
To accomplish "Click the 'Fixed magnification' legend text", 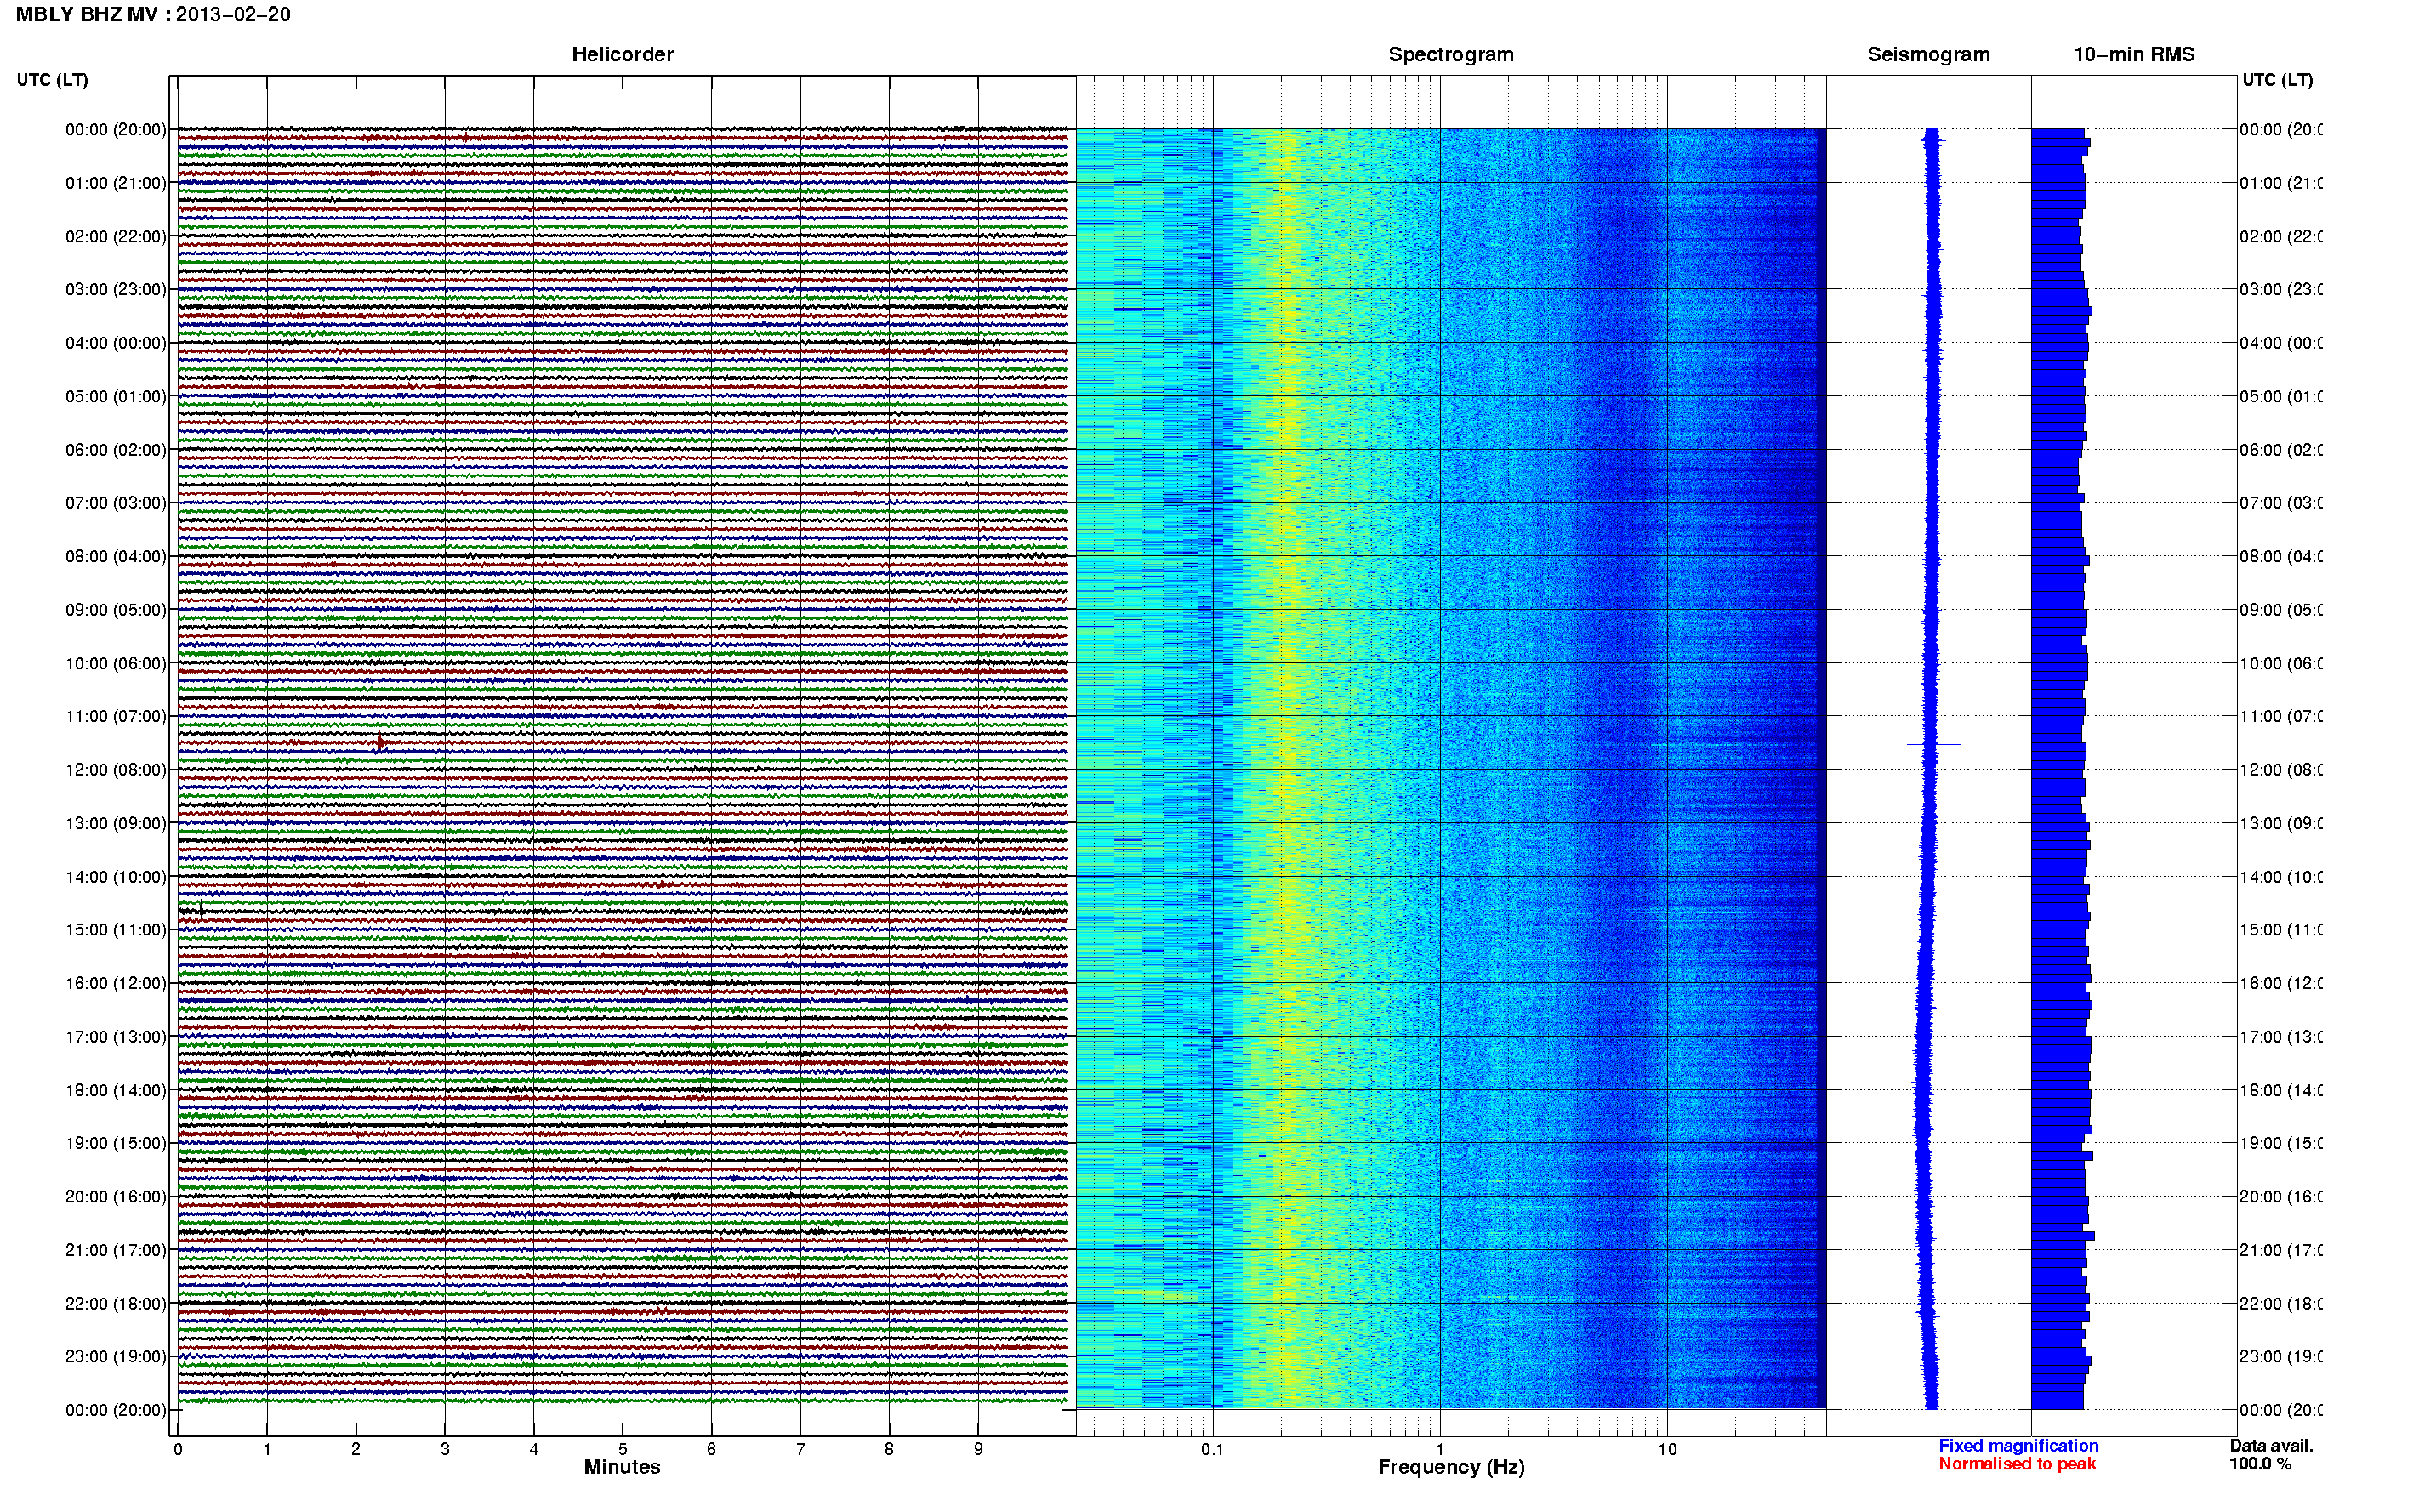I will [2018, 1445].
